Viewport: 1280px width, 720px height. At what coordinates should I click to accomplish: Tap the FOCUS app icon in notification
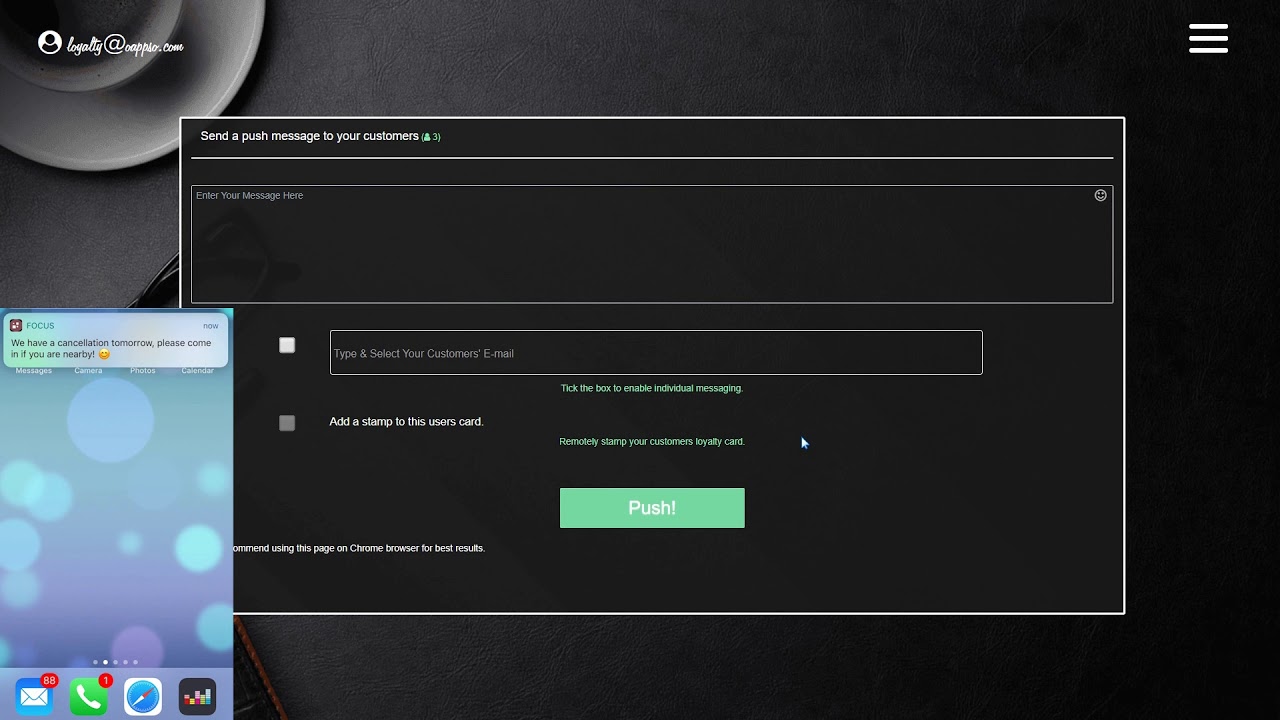pos(16,325)
